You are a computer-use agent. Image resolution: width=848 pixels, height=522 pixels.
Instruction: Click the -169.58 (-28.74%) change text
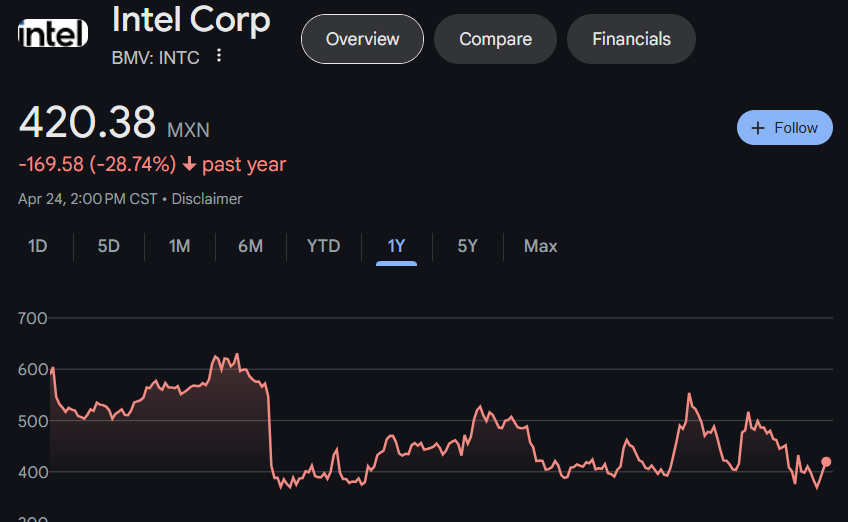click(x=97, y=164)
